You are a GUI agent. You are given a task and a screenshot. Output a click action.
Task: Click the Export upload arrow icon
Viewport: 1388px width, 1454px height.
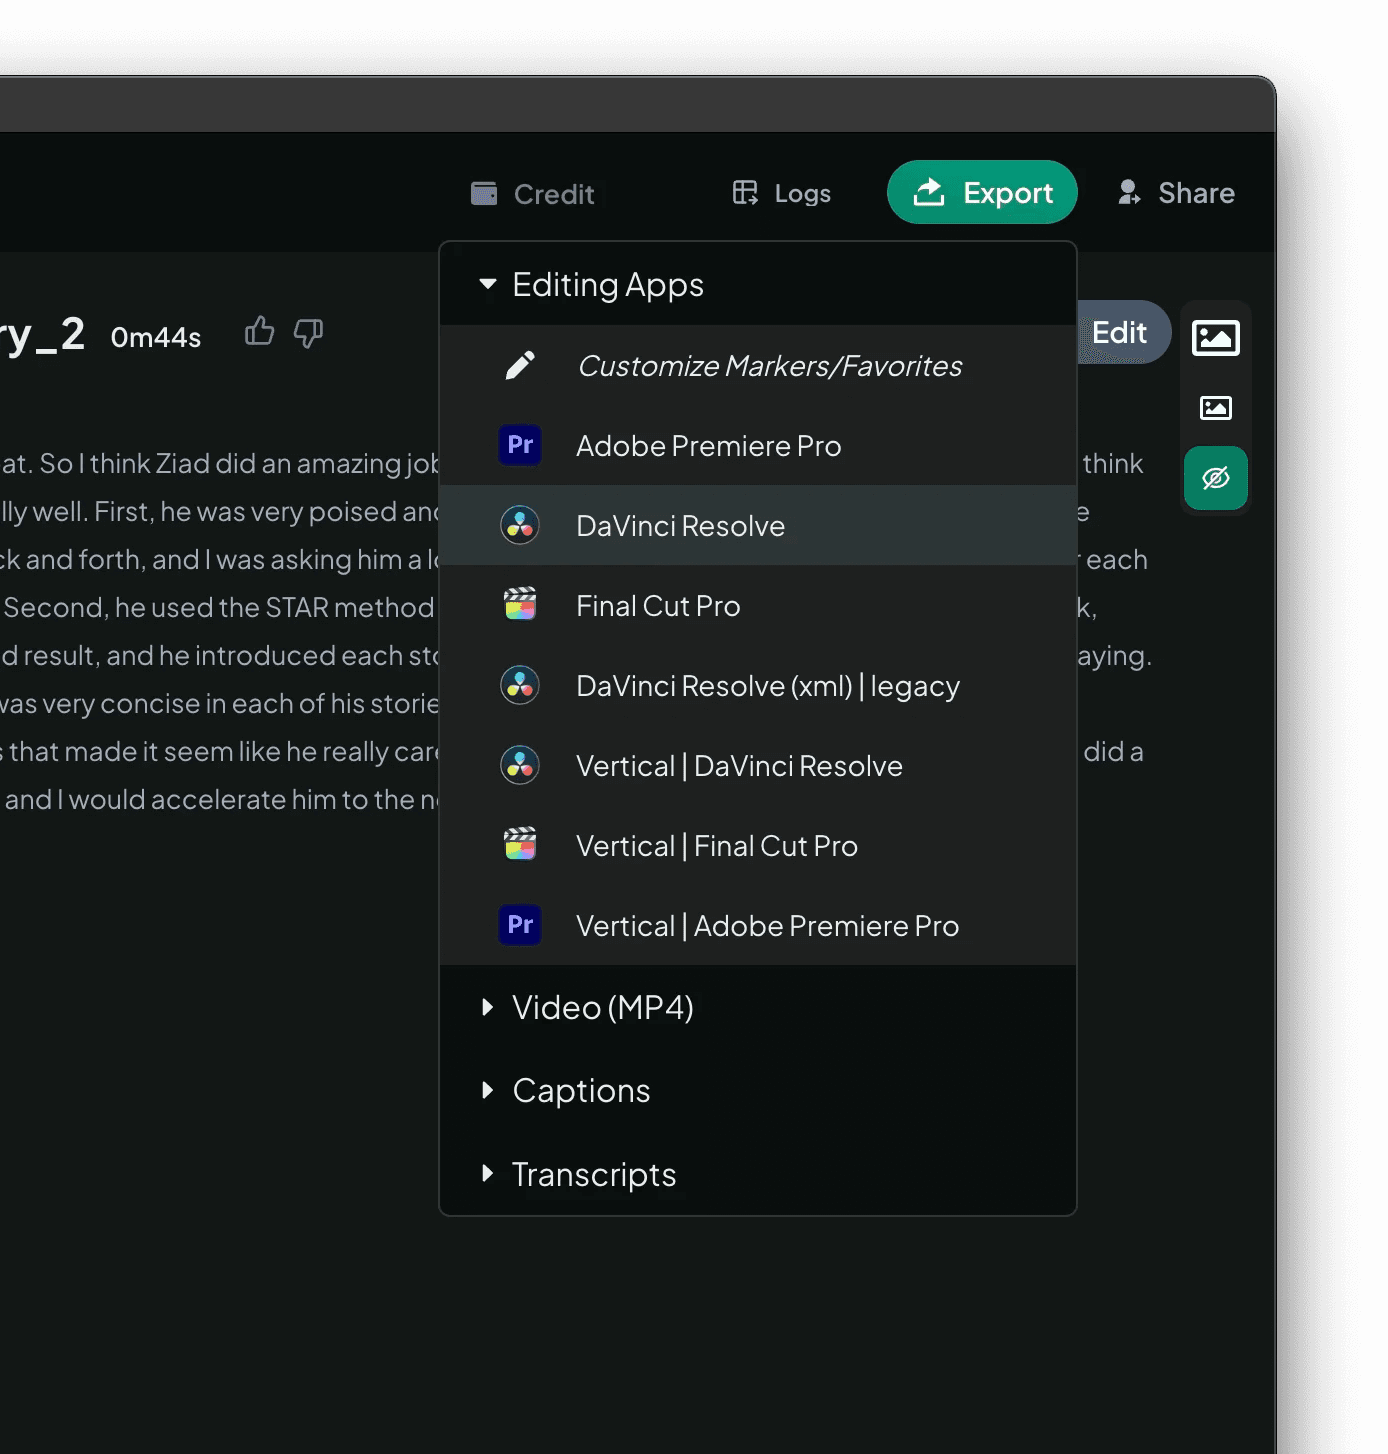929,191
